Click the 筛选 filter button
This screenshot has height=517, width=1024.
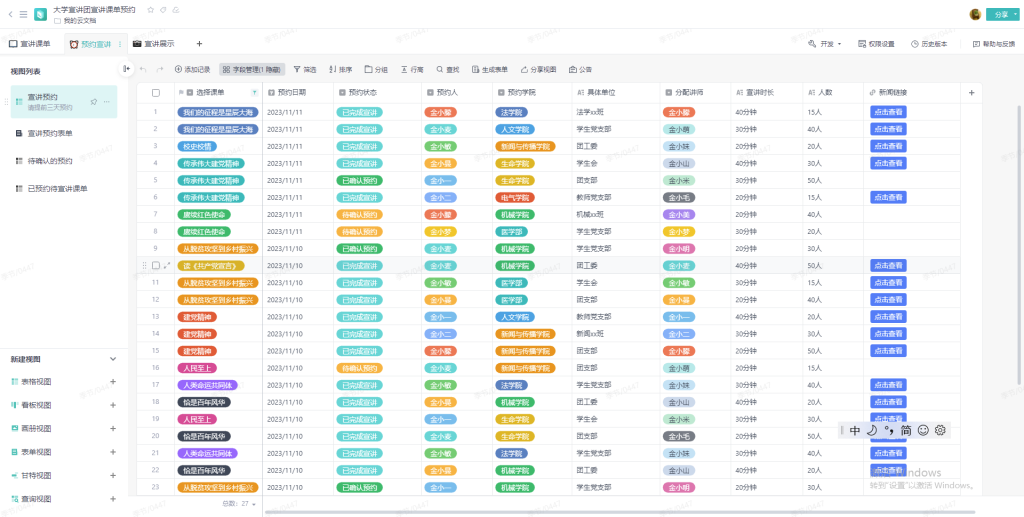pos(305,69)
